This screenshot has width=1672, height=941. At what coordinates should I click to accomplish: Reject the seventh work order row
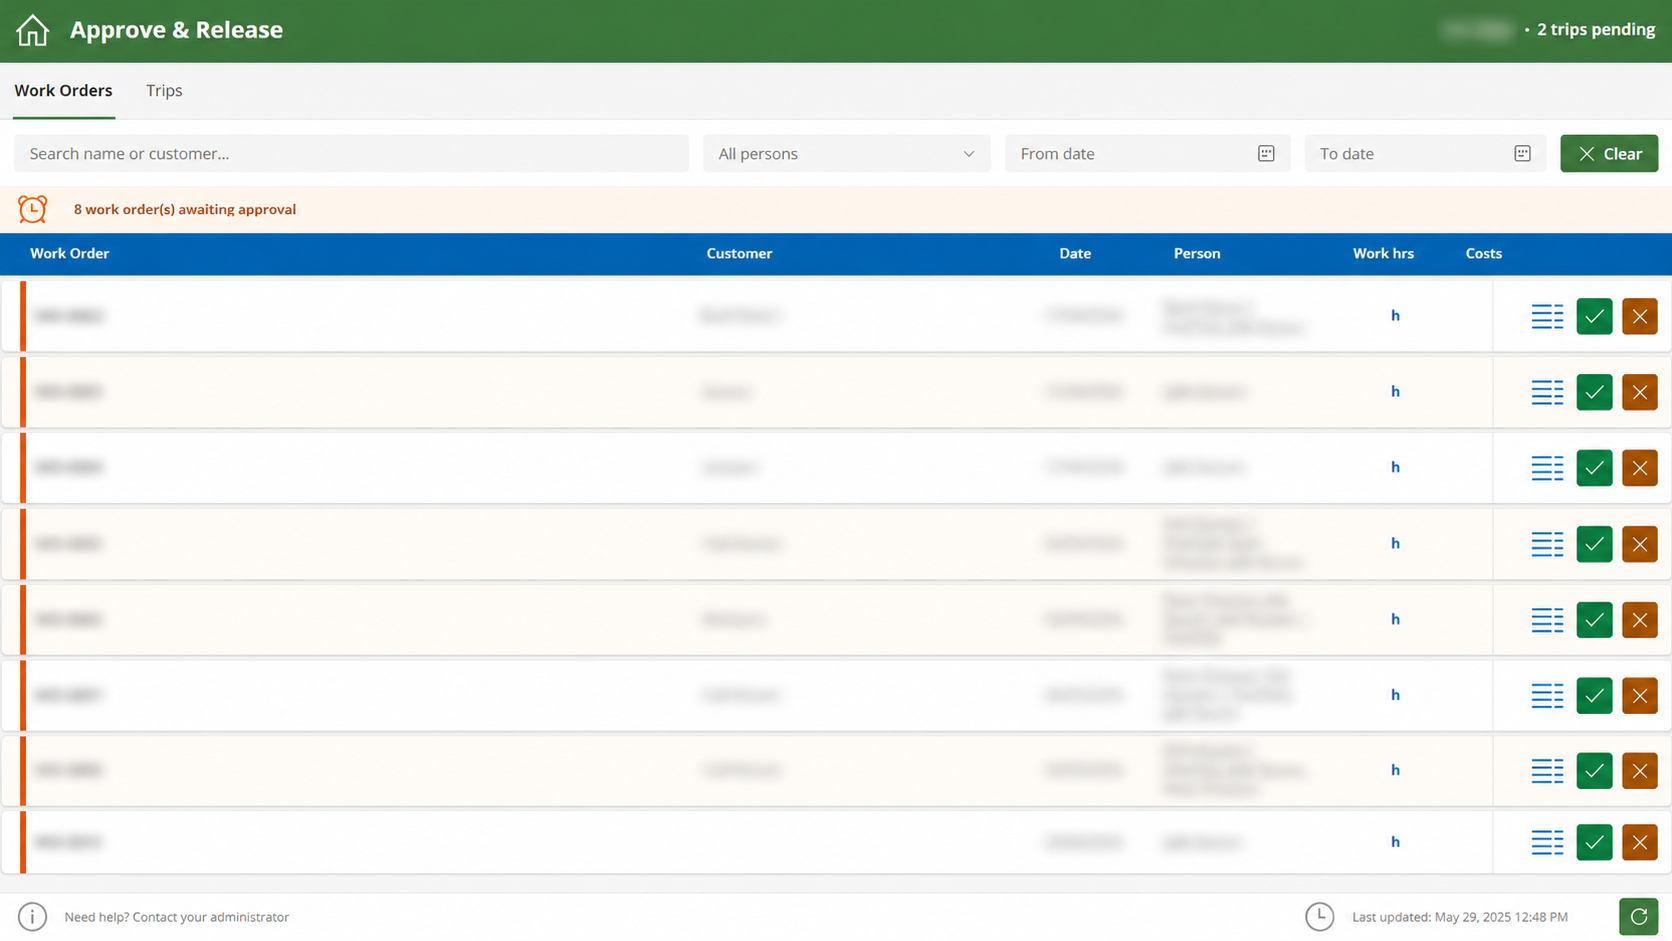click(x=1640, y=771)
